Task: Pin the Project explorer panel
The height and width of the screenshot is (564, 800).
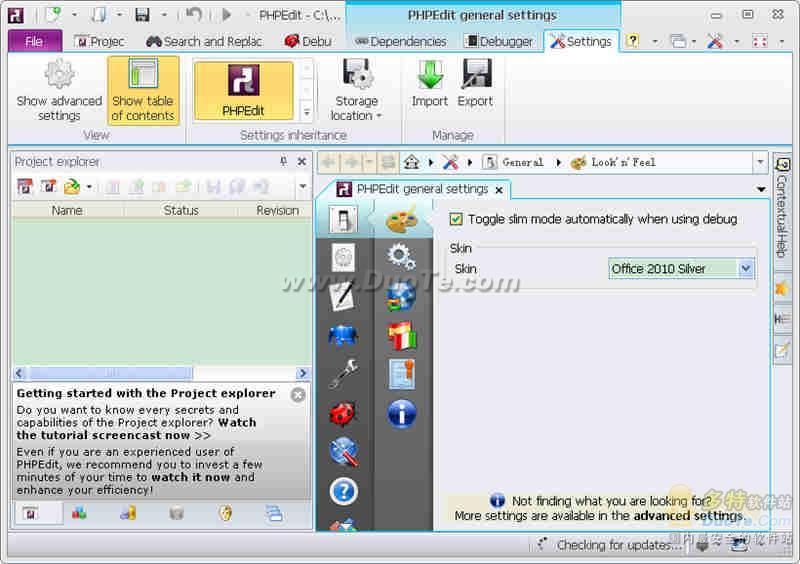Action: tap(284, 162)
